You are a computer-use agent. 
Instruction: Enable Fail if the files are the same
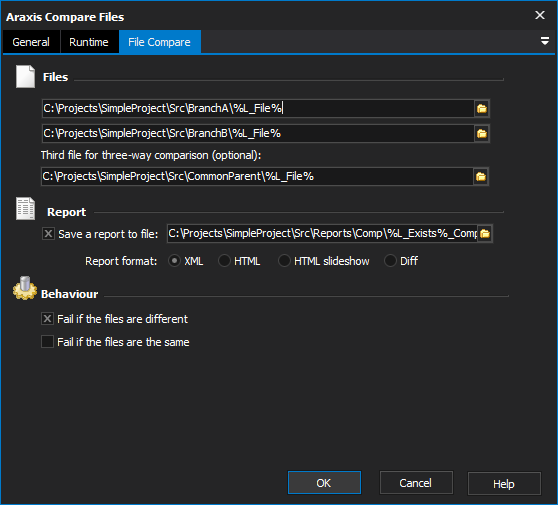pos(47,342)
